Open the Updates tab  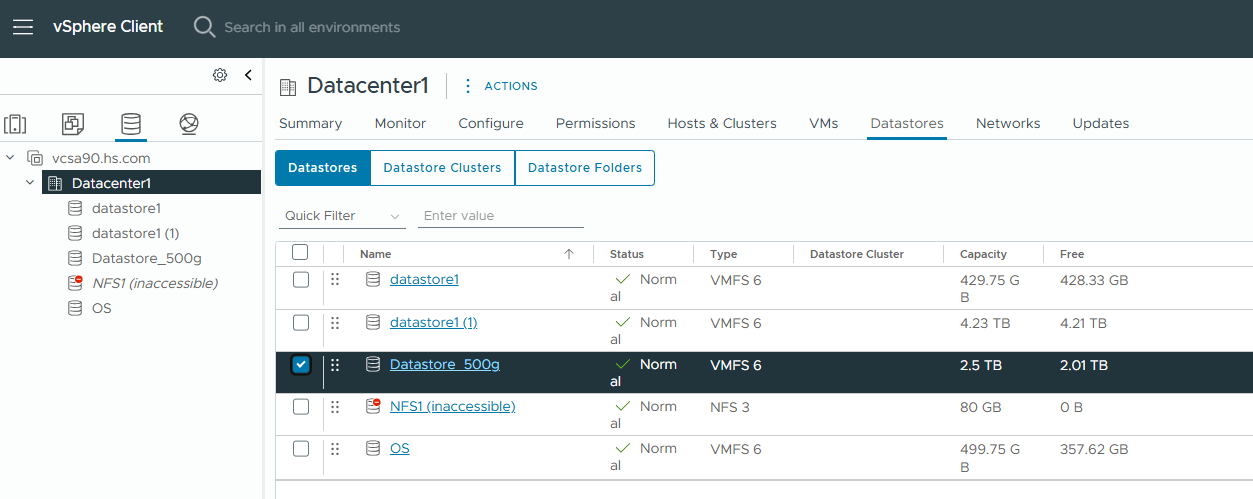tap(1101, 124)
